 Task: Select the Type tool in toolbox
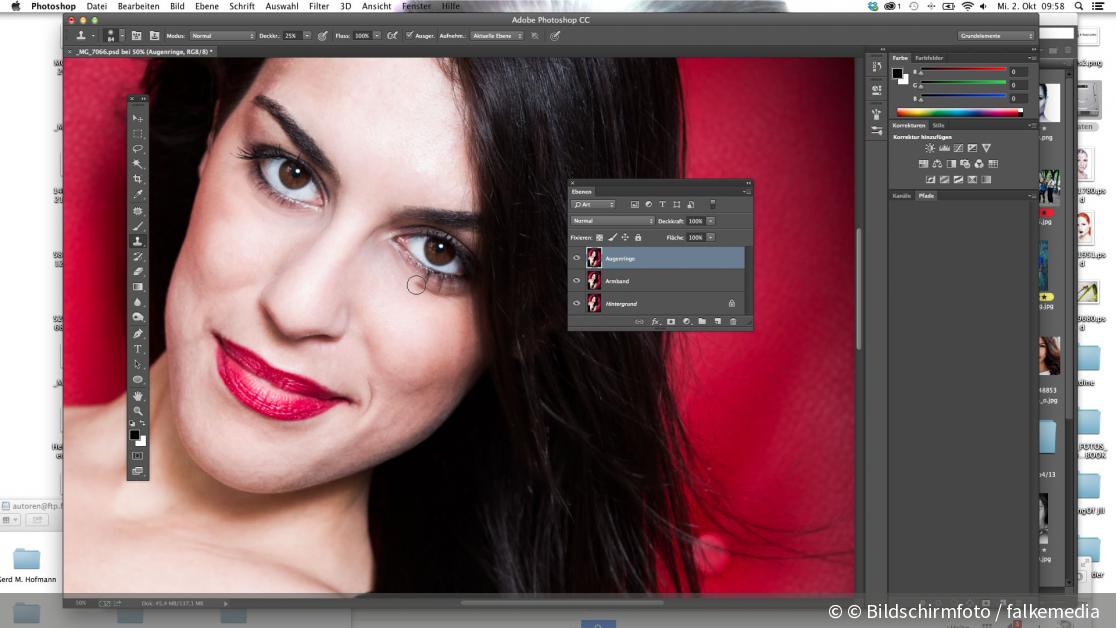pyautogui.click(x=137, y=349)
